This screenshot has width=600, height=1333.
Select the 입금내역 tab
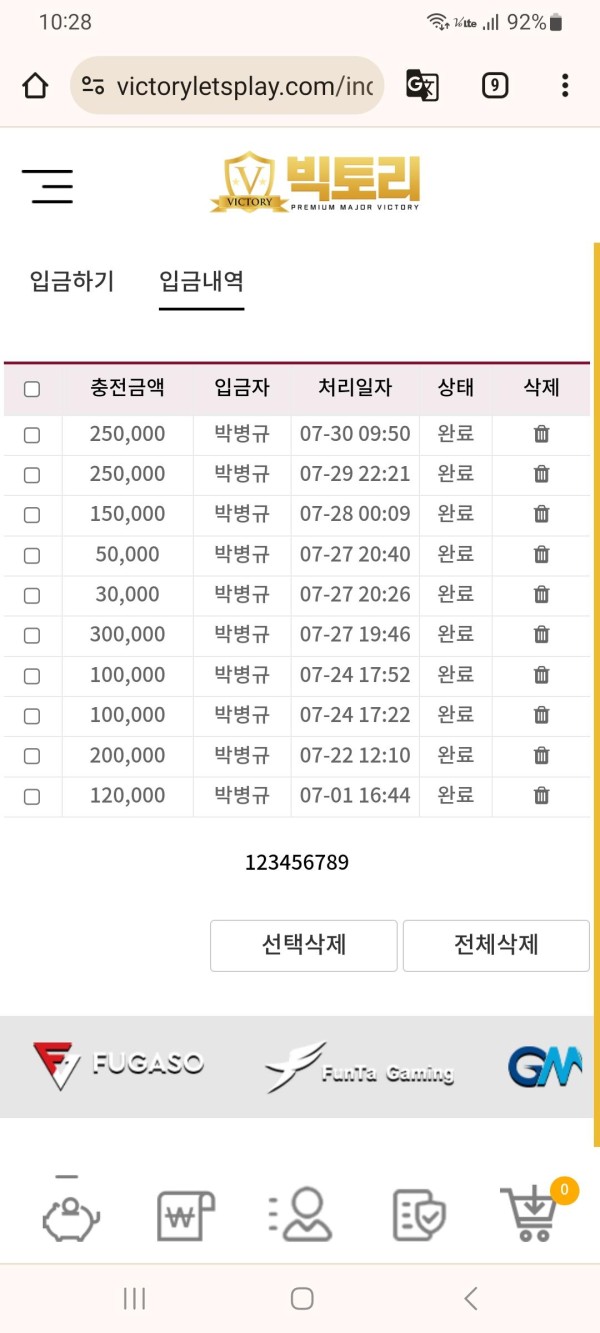(202, 281)
